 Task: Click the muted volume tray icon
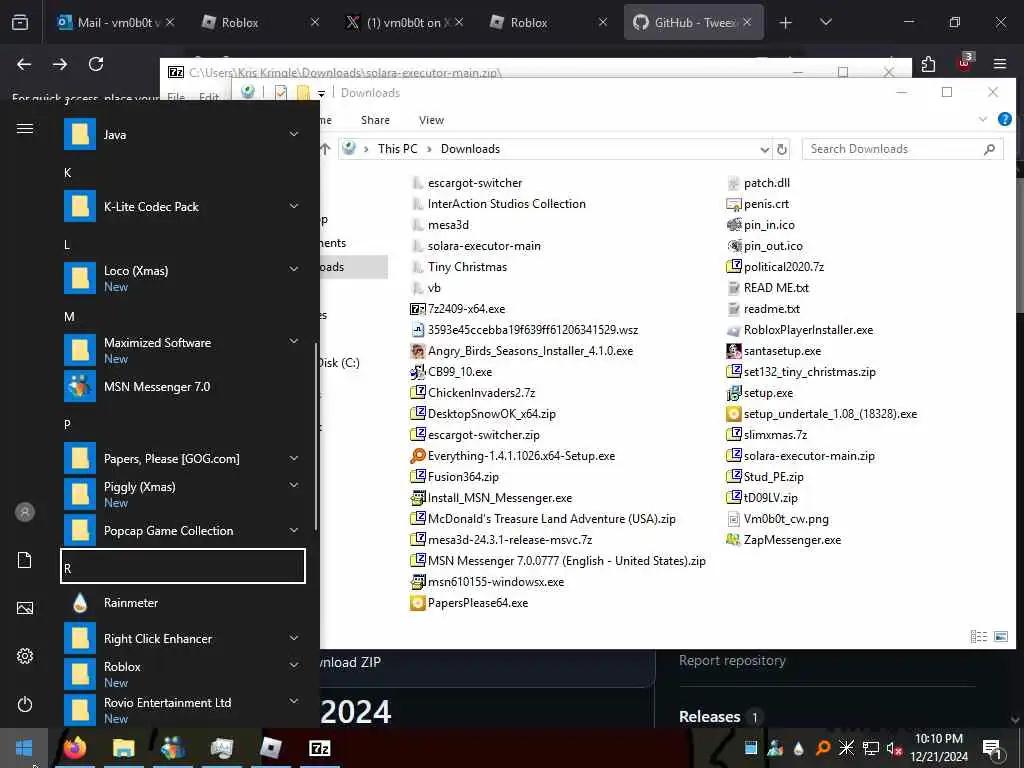coord(894,748)
